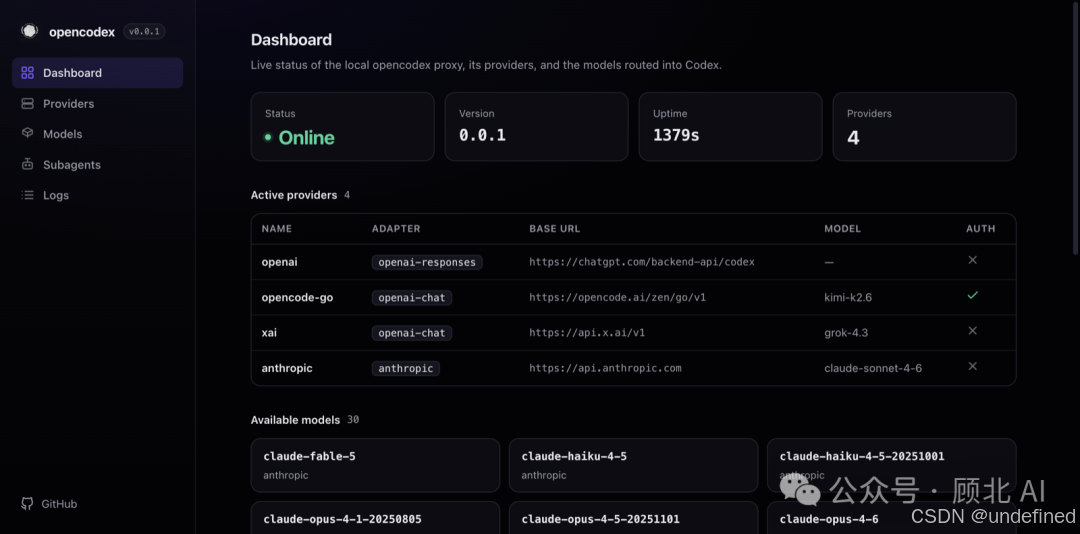Click the api.x.ai/v1 URL
This screenshot has width=1080, height=534.
pos(587,333)
